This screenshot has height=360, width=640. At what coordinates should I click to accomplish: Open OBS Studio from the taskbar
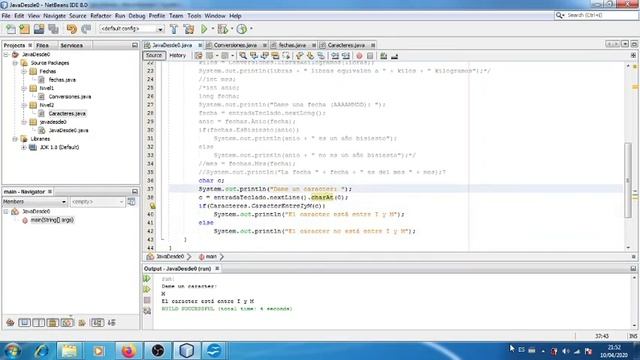(x=158, y=351)
